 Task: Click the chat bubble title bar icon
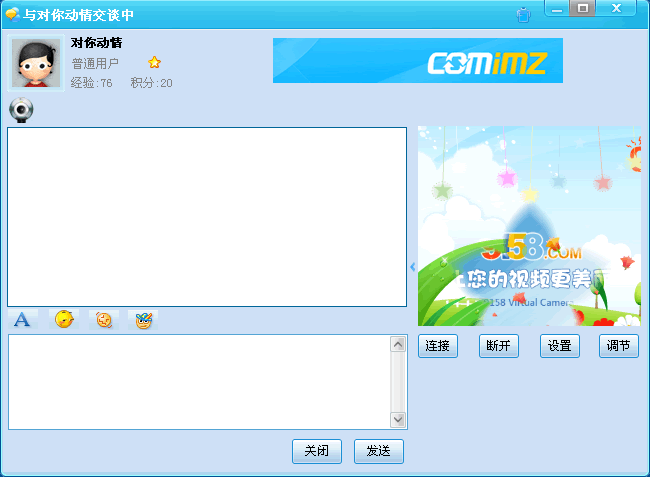coord(12,15)
